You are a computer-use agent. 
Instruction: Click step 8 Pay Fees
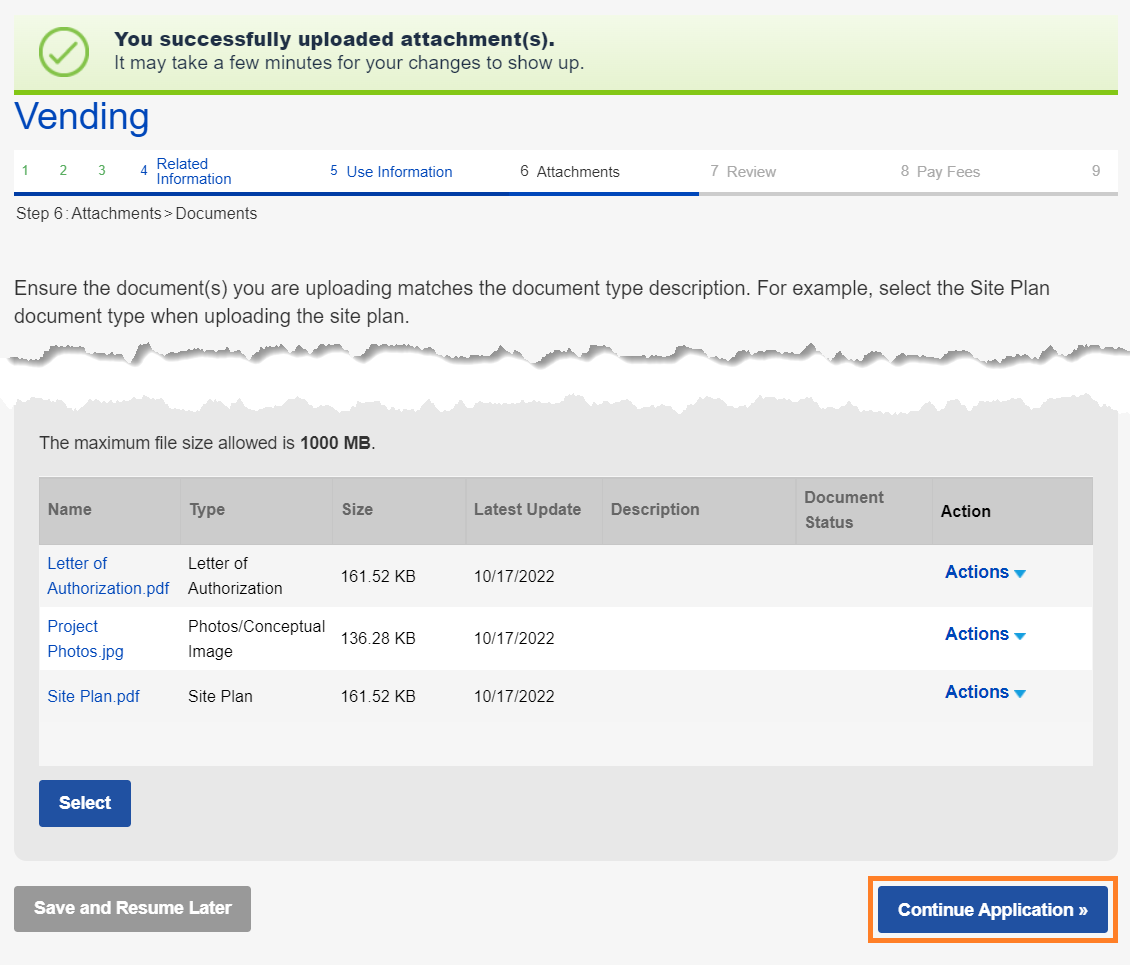point(940,172)
